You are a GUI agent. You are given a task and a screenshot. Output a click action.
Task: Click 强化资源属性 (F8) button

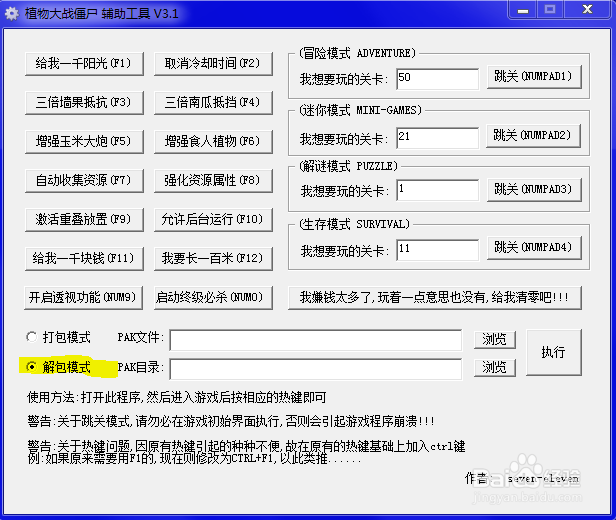point(213,180)
